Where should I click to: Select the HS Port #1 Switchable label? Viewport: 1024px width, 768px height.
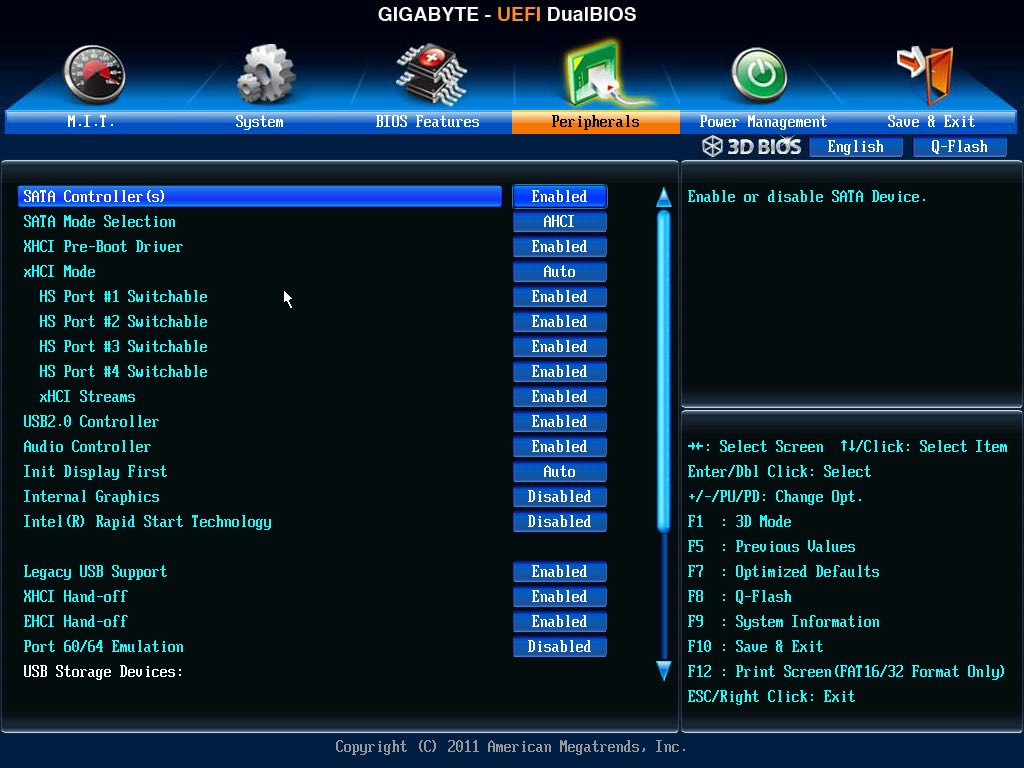123,296
